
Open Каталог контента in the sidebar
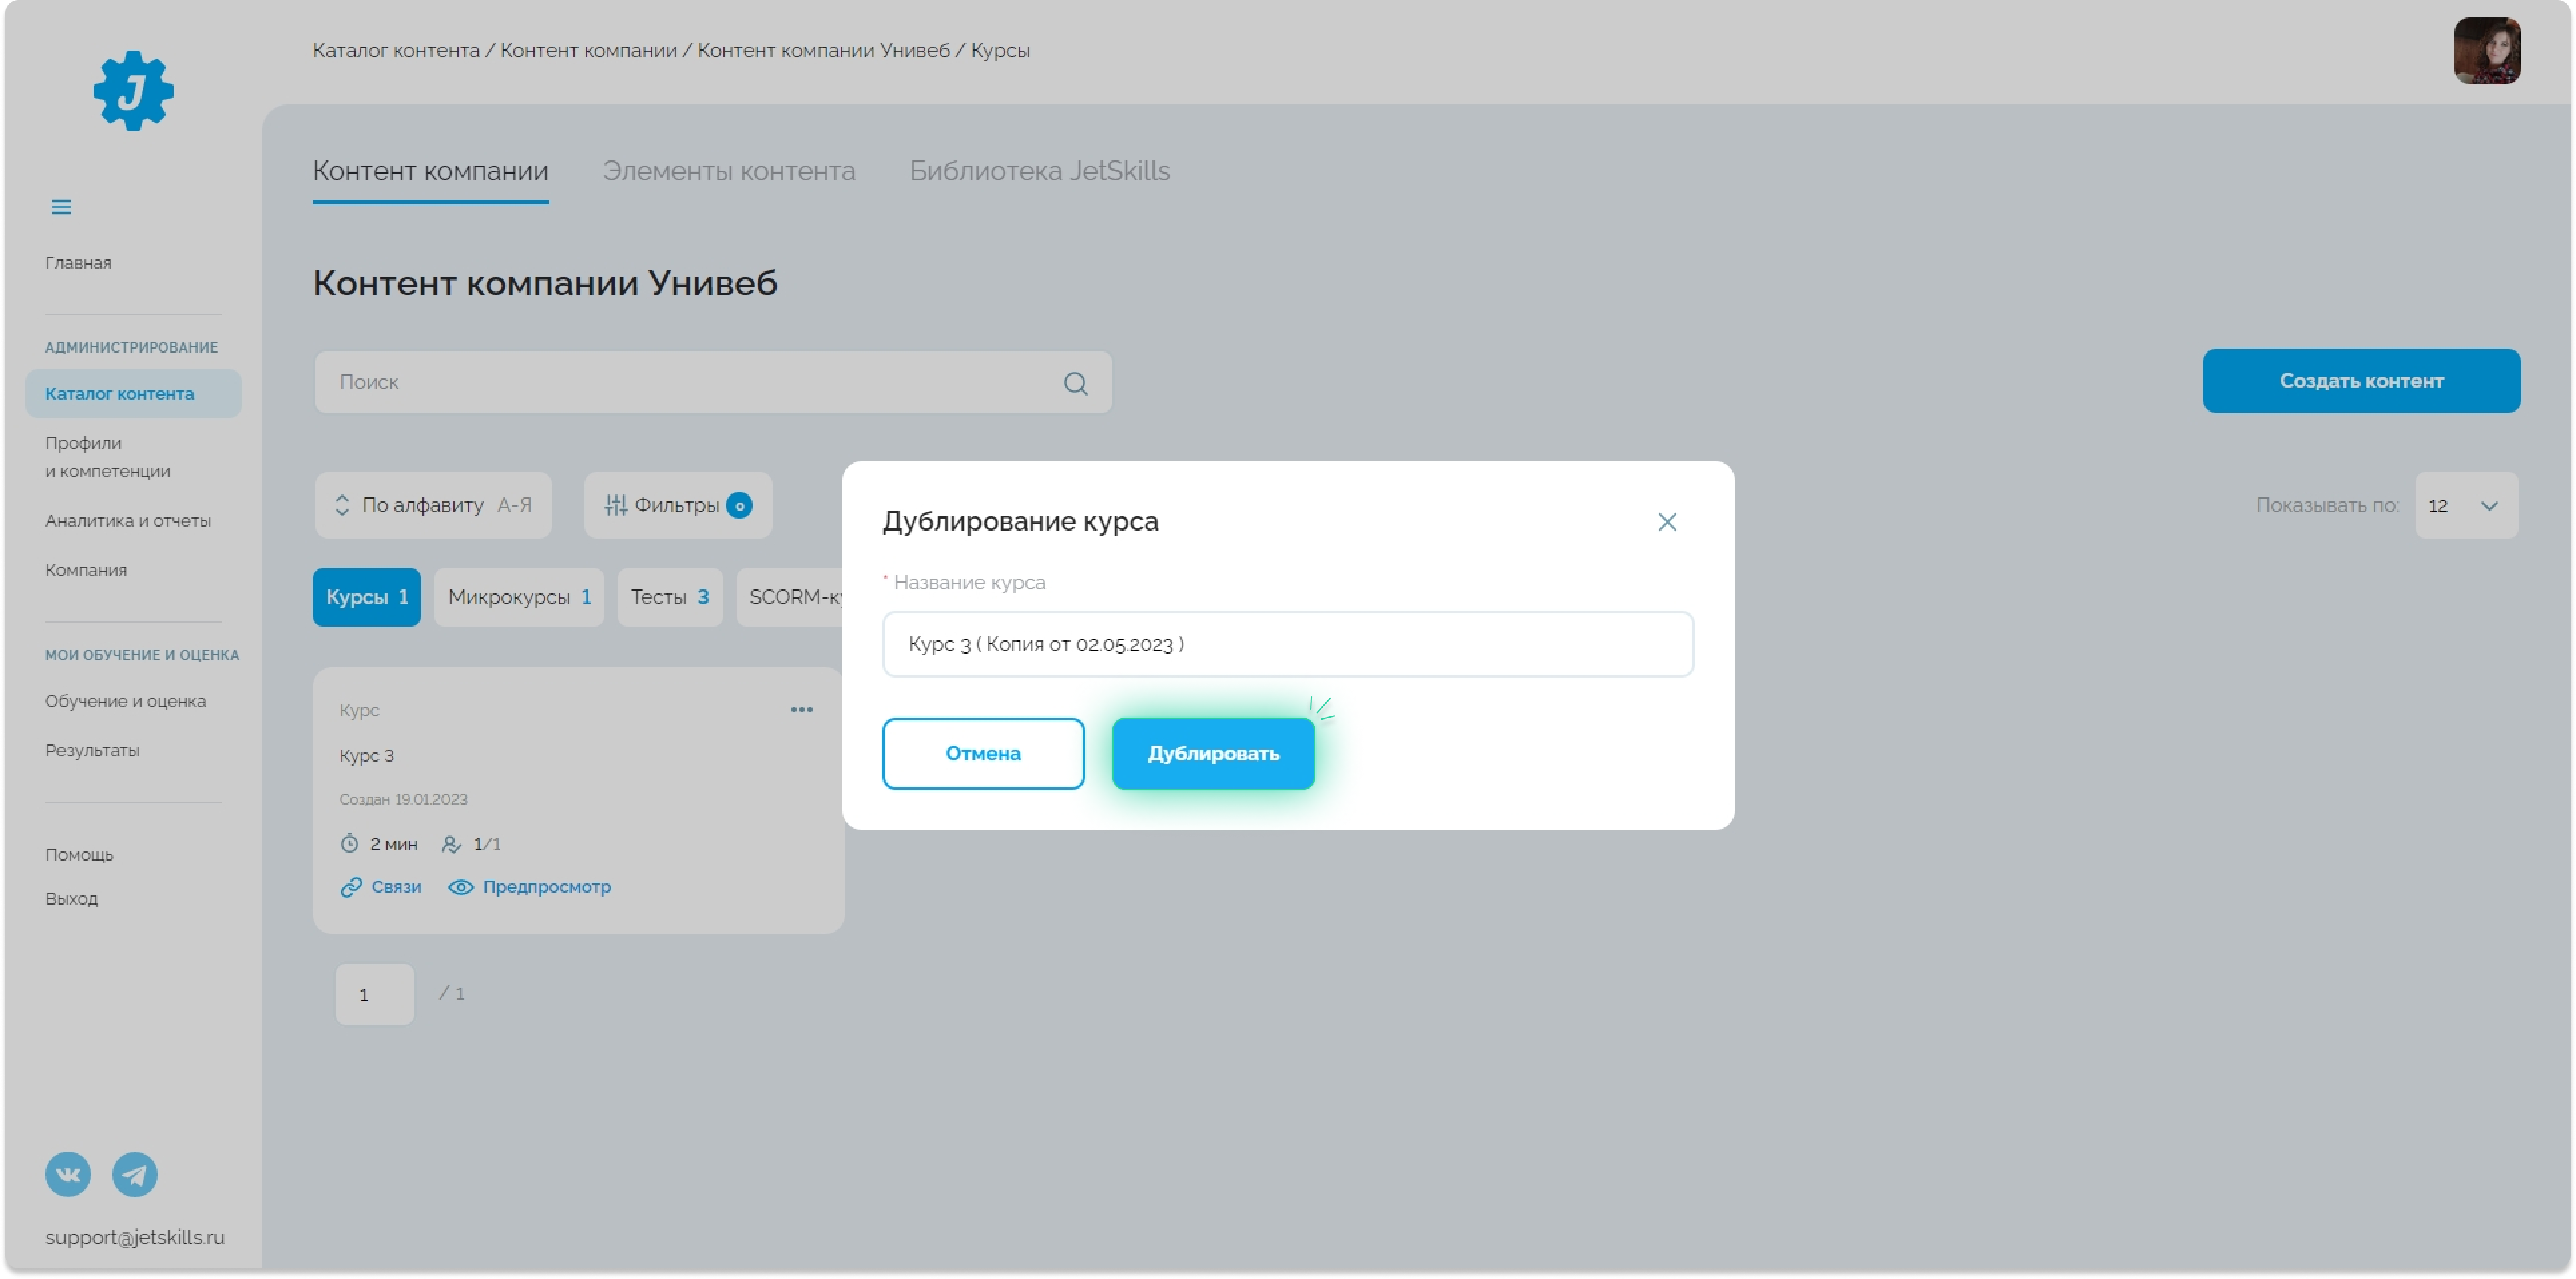click(x=133, y=394)
